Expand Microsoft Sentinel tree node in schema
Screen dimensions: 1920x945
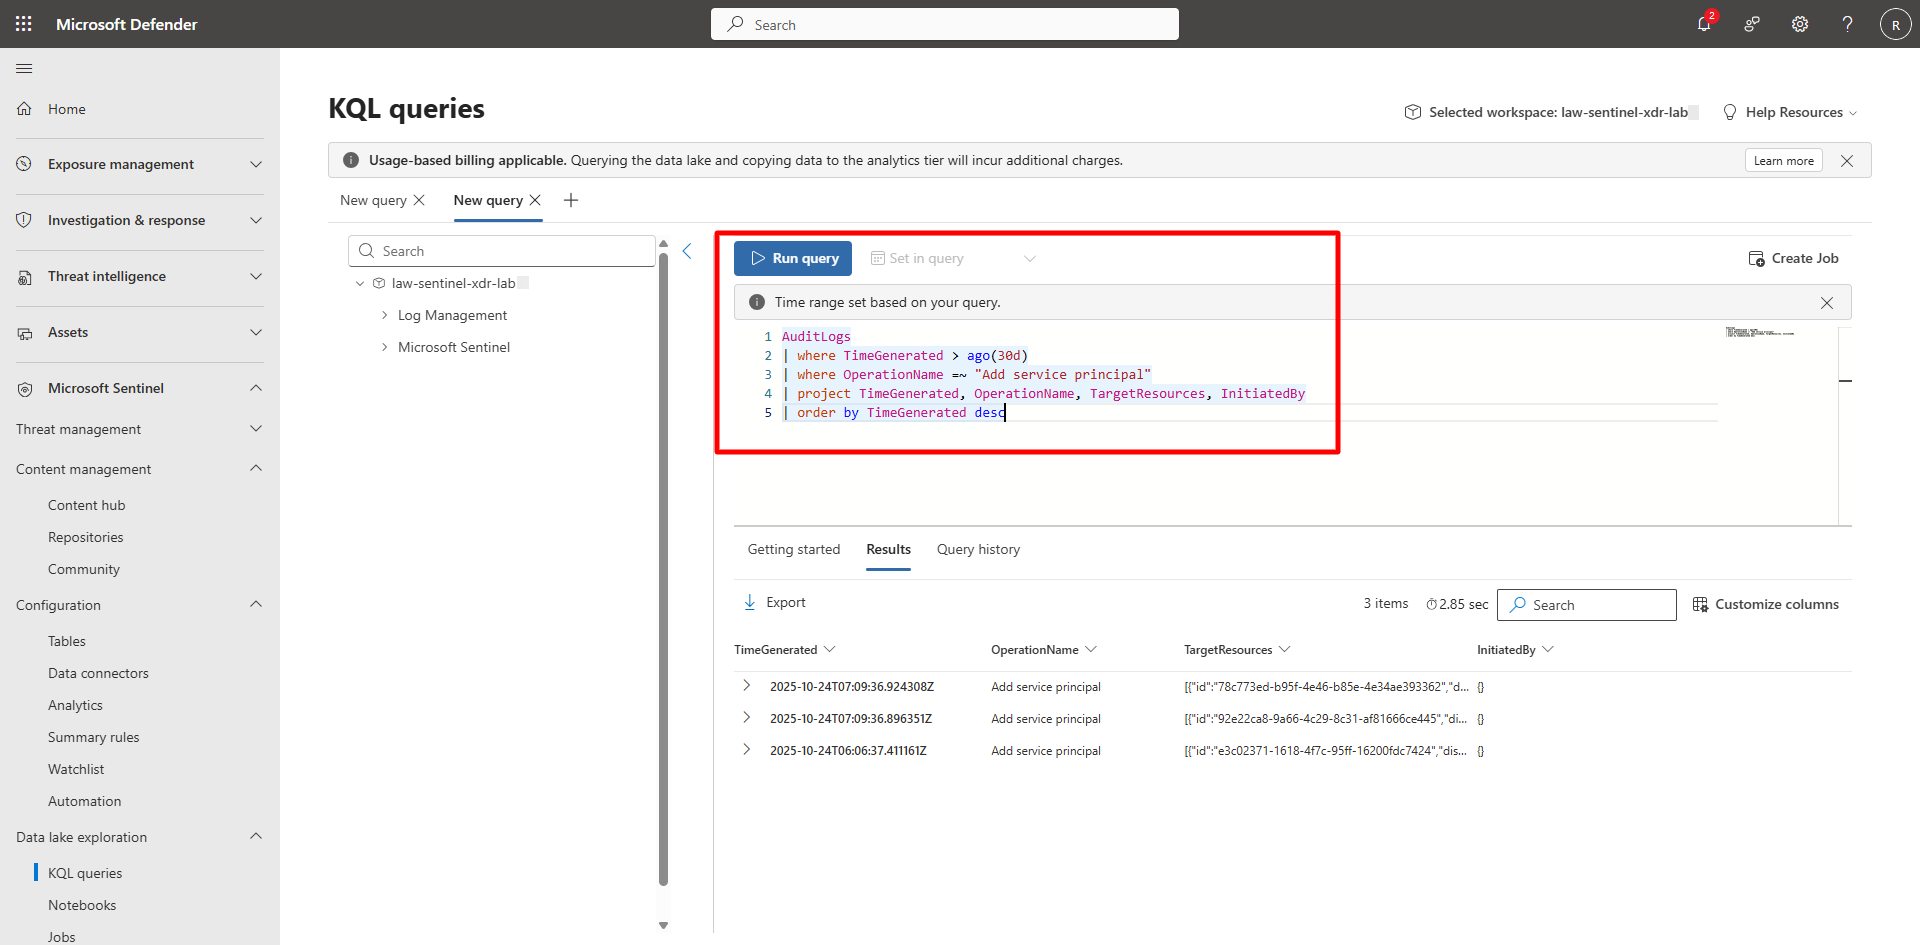(x=384, y=347)
